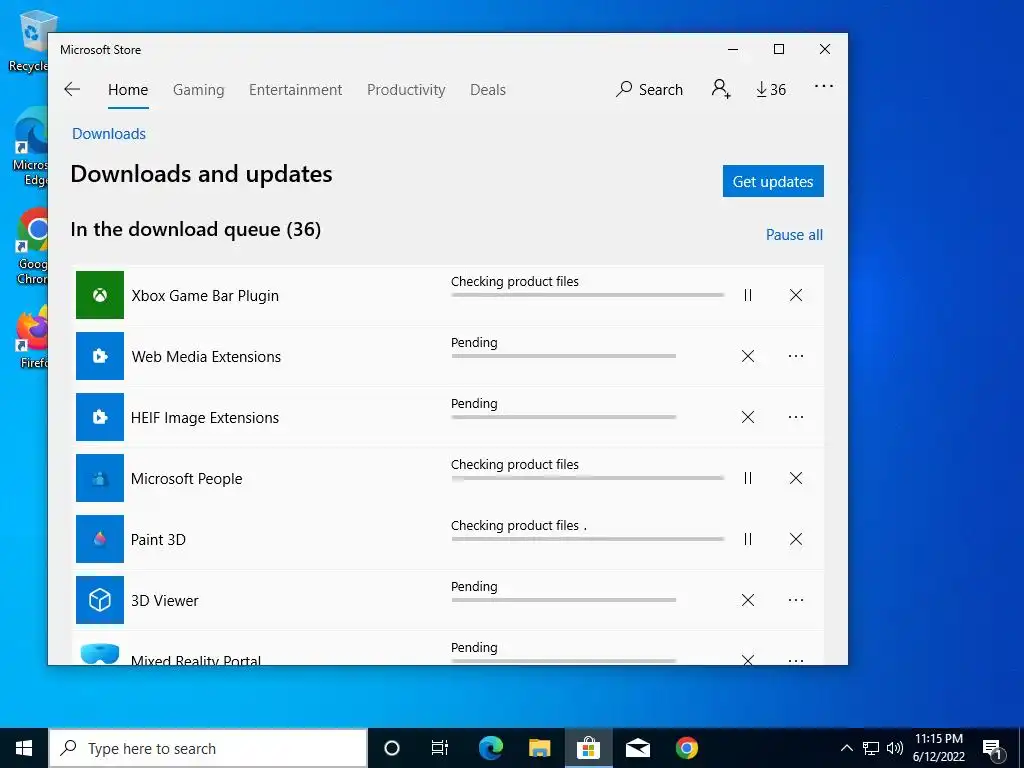This screenshot has height=768, width=1024.
Task: Open more options for HEIF Image Extensions
Action: pyautogui.click(x=795, y=417)
